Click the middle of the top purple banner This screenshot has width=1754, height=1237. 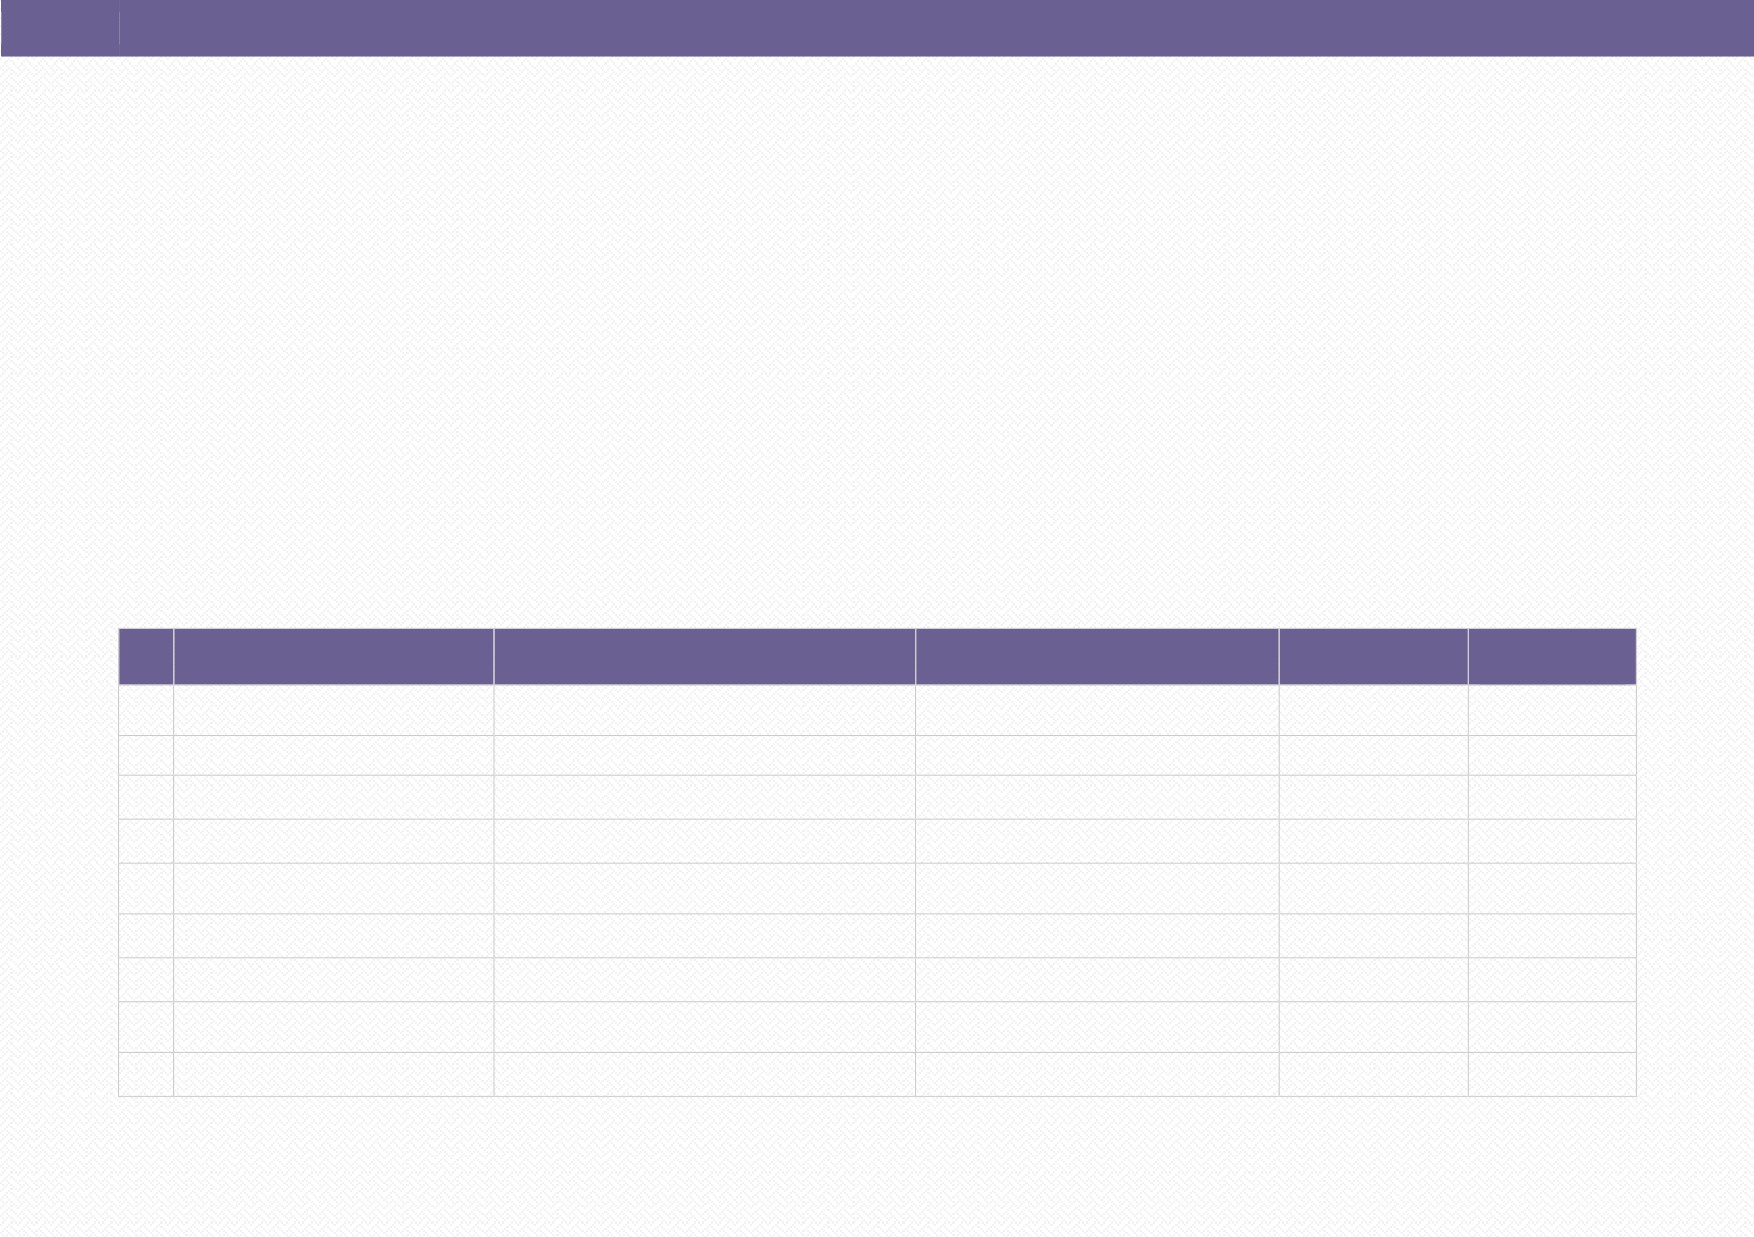click(x=877, y=28)
